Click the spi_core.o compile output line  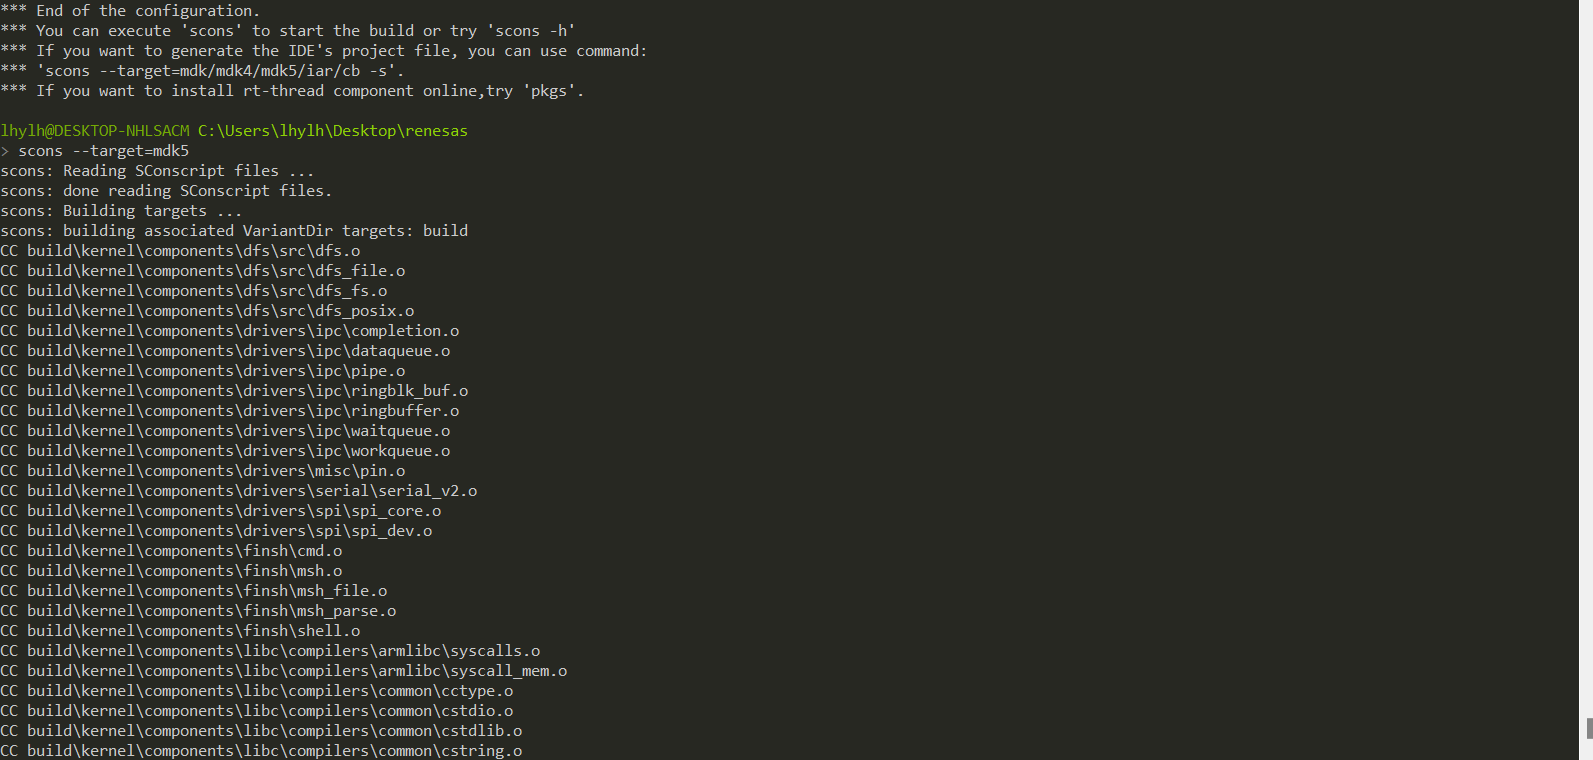(221, 511)
